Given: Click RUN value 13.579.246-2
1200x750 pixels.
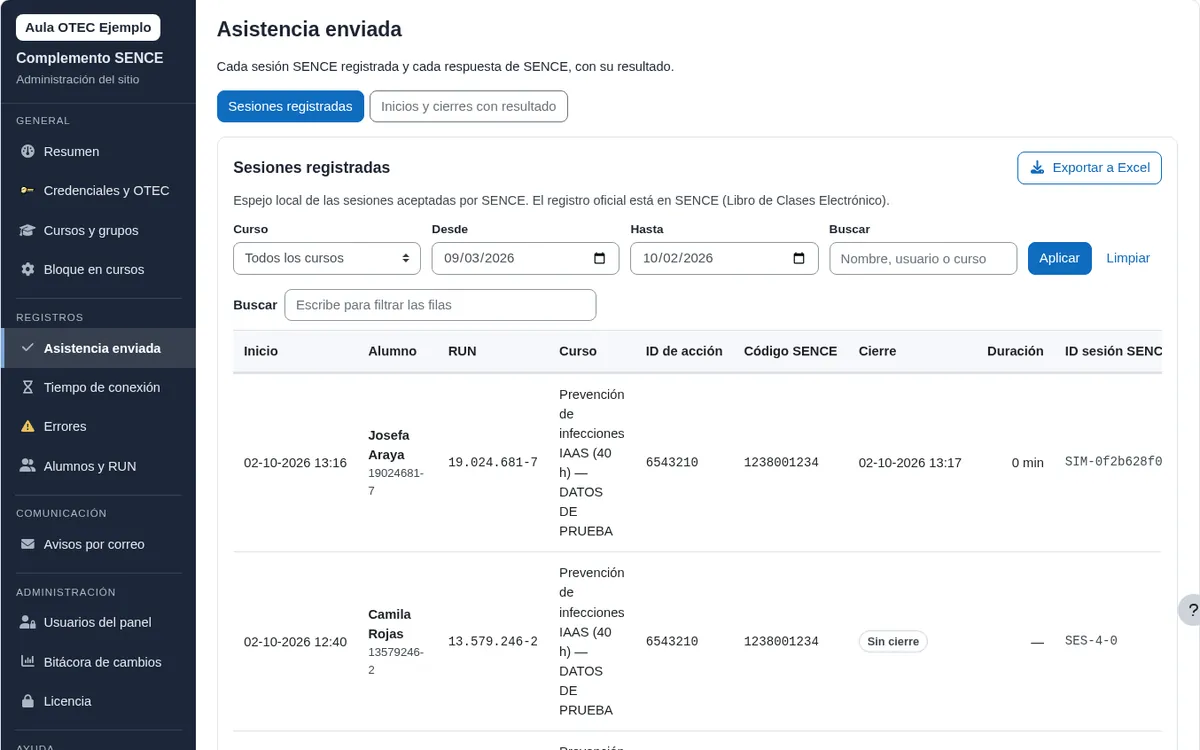Looking at the screenshot, I should (493, 641).
